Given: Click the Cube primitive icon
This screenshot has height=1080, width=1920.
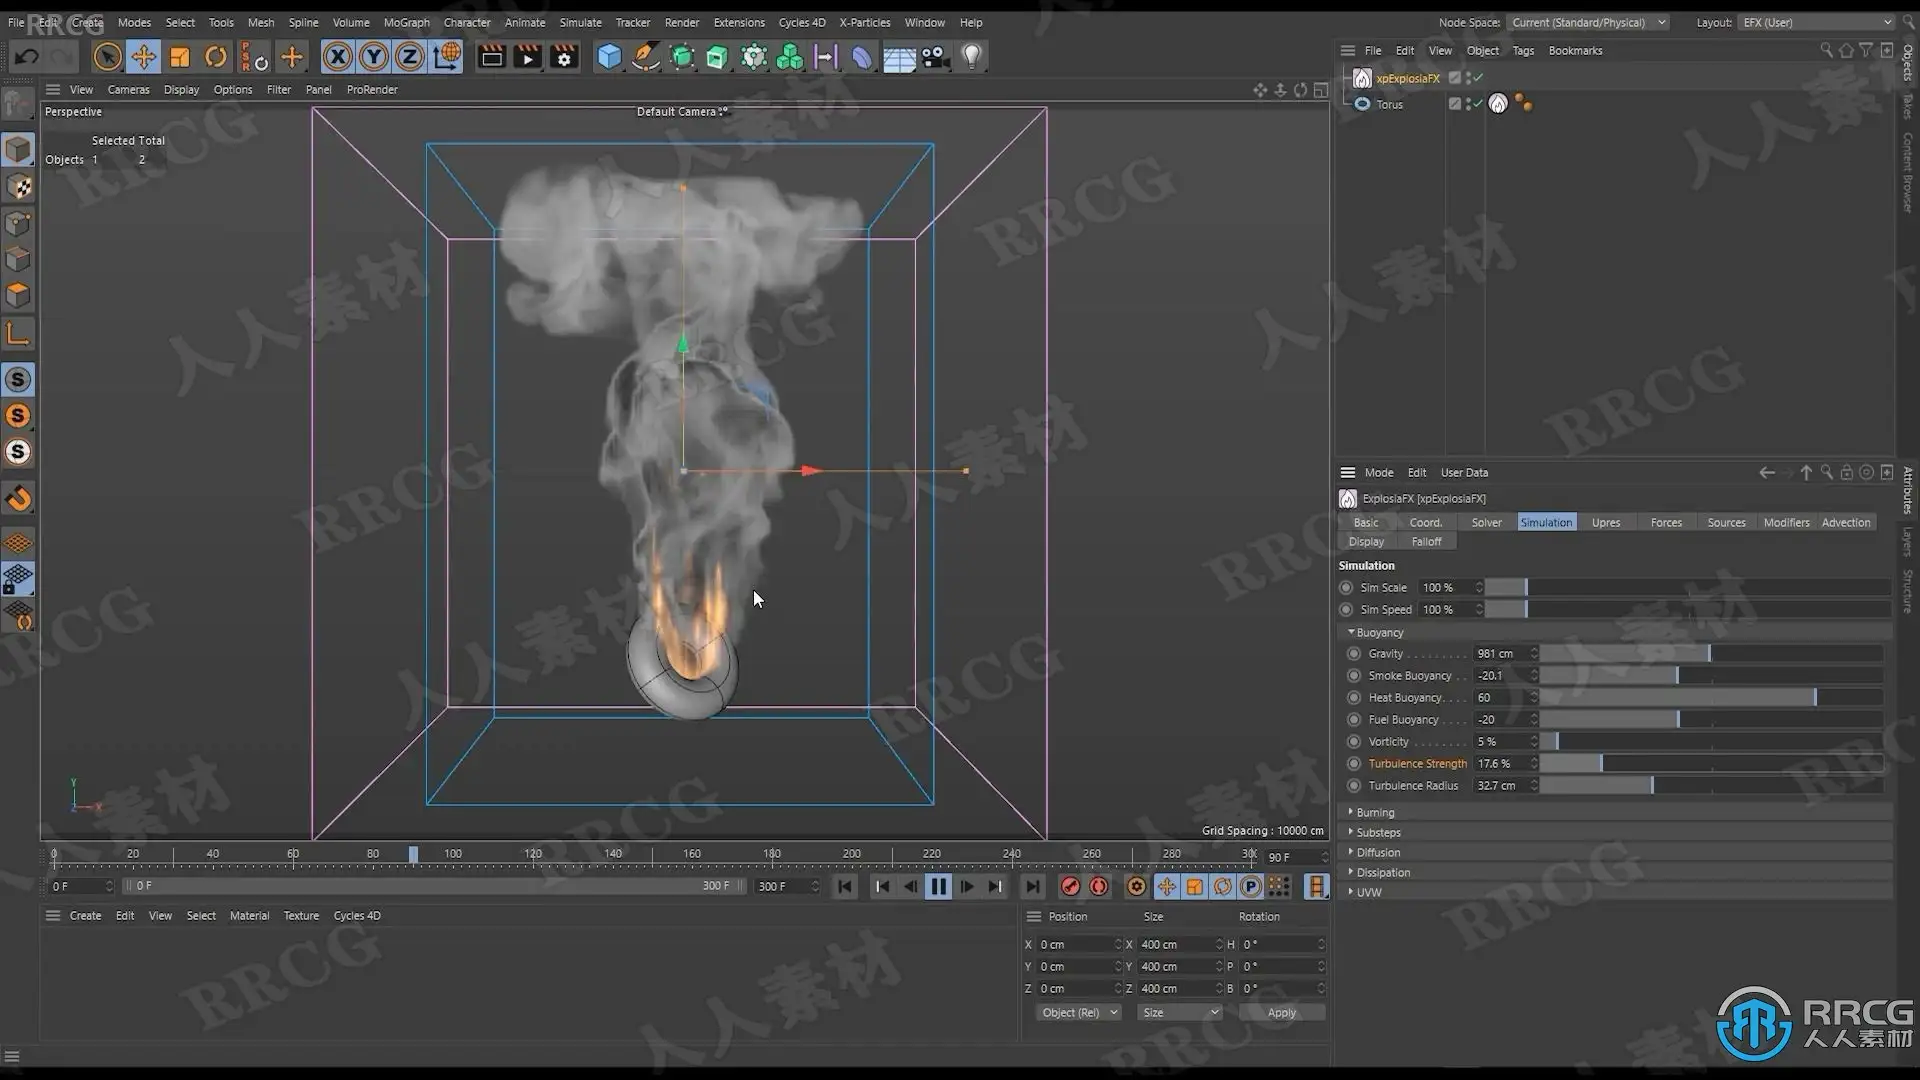Looking at the screenshot, I should 609,57.
